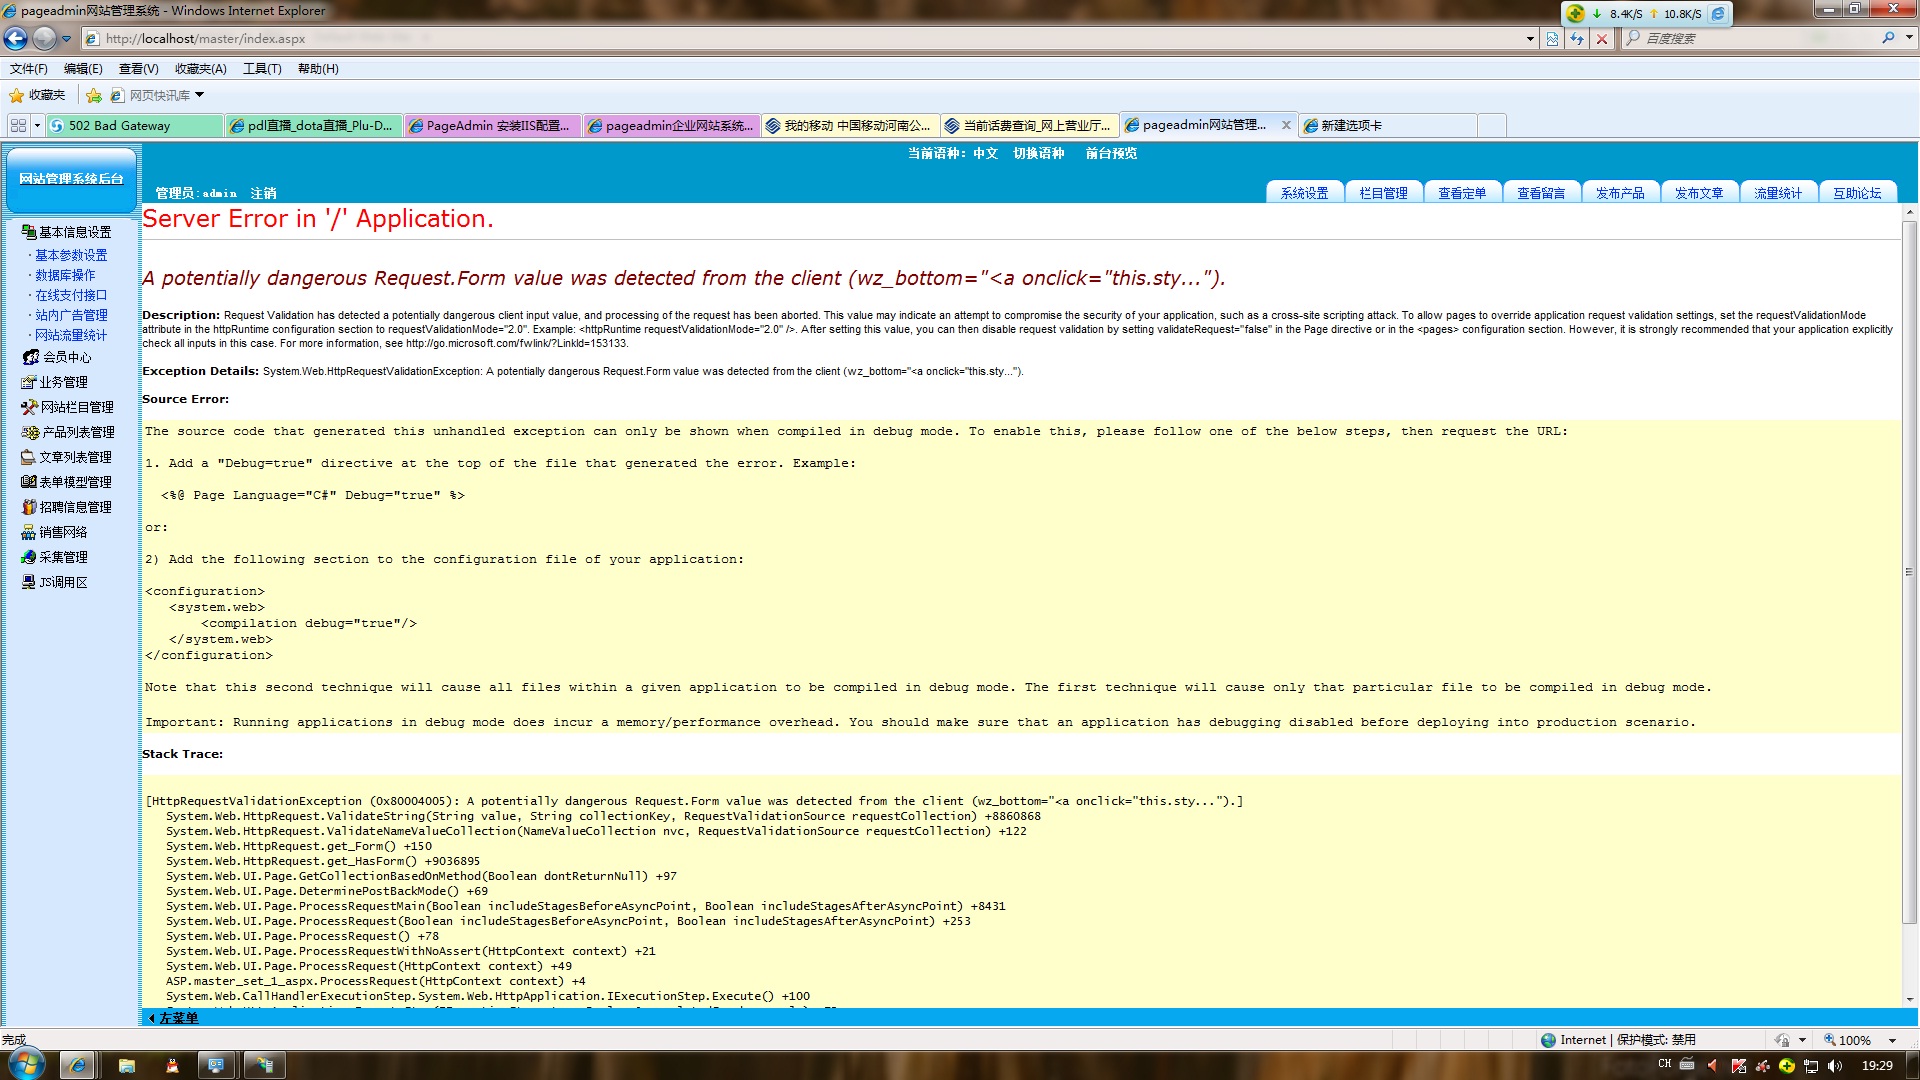Viewport: 1920px width, 1080px height.
Task: Click the 系统设置 navigation button
Action: [1304, 193]
